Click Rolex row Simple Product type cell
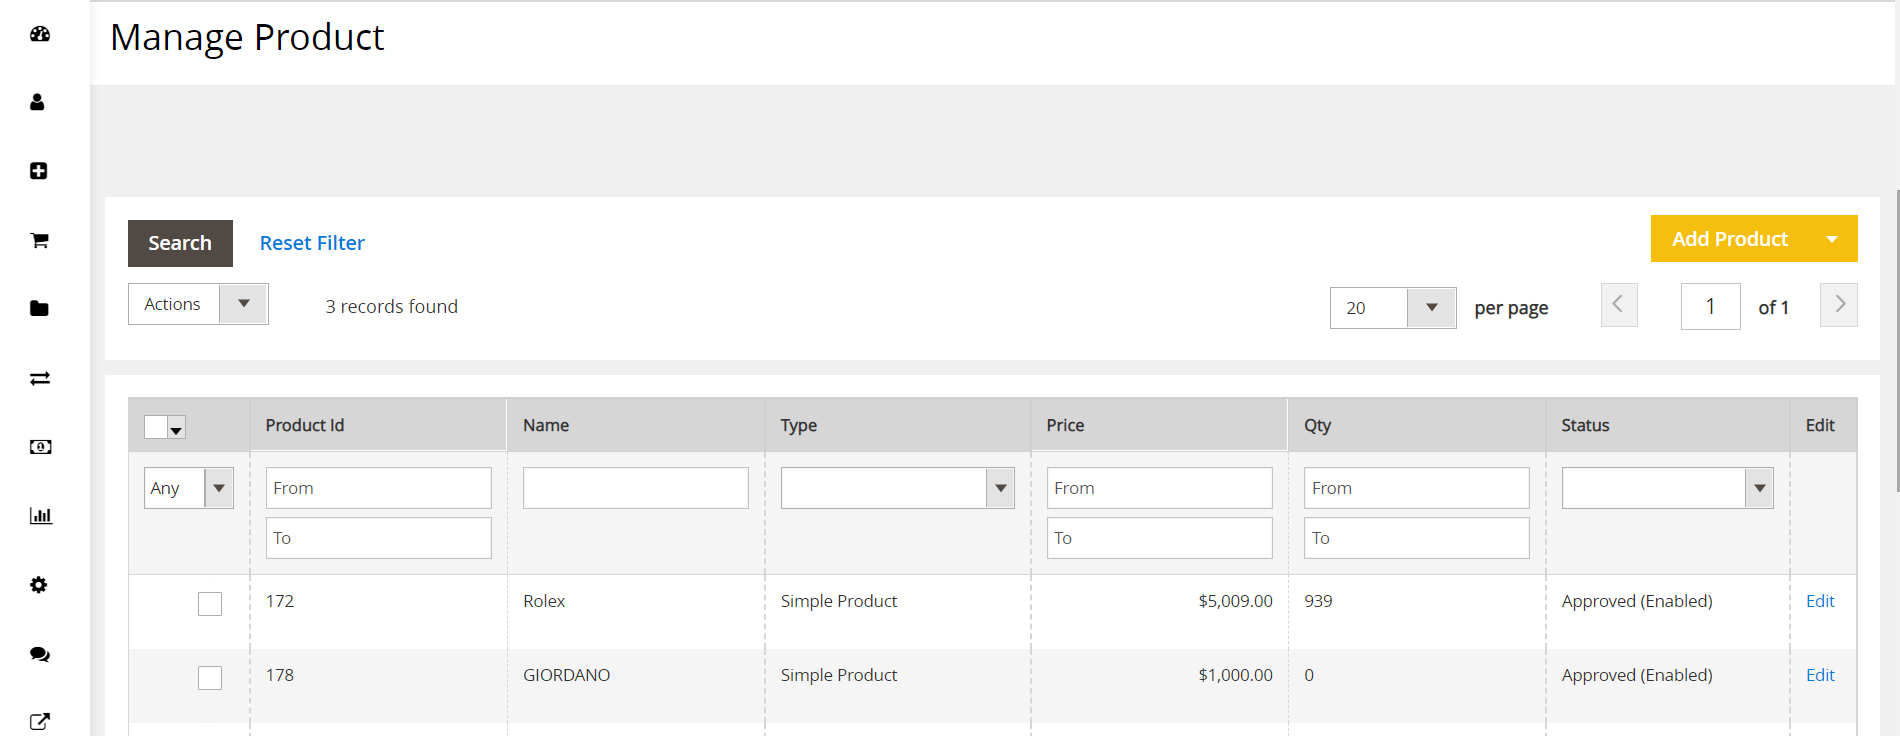The width and height of the screenshot is (1900, 736). [x=839, y=601]
